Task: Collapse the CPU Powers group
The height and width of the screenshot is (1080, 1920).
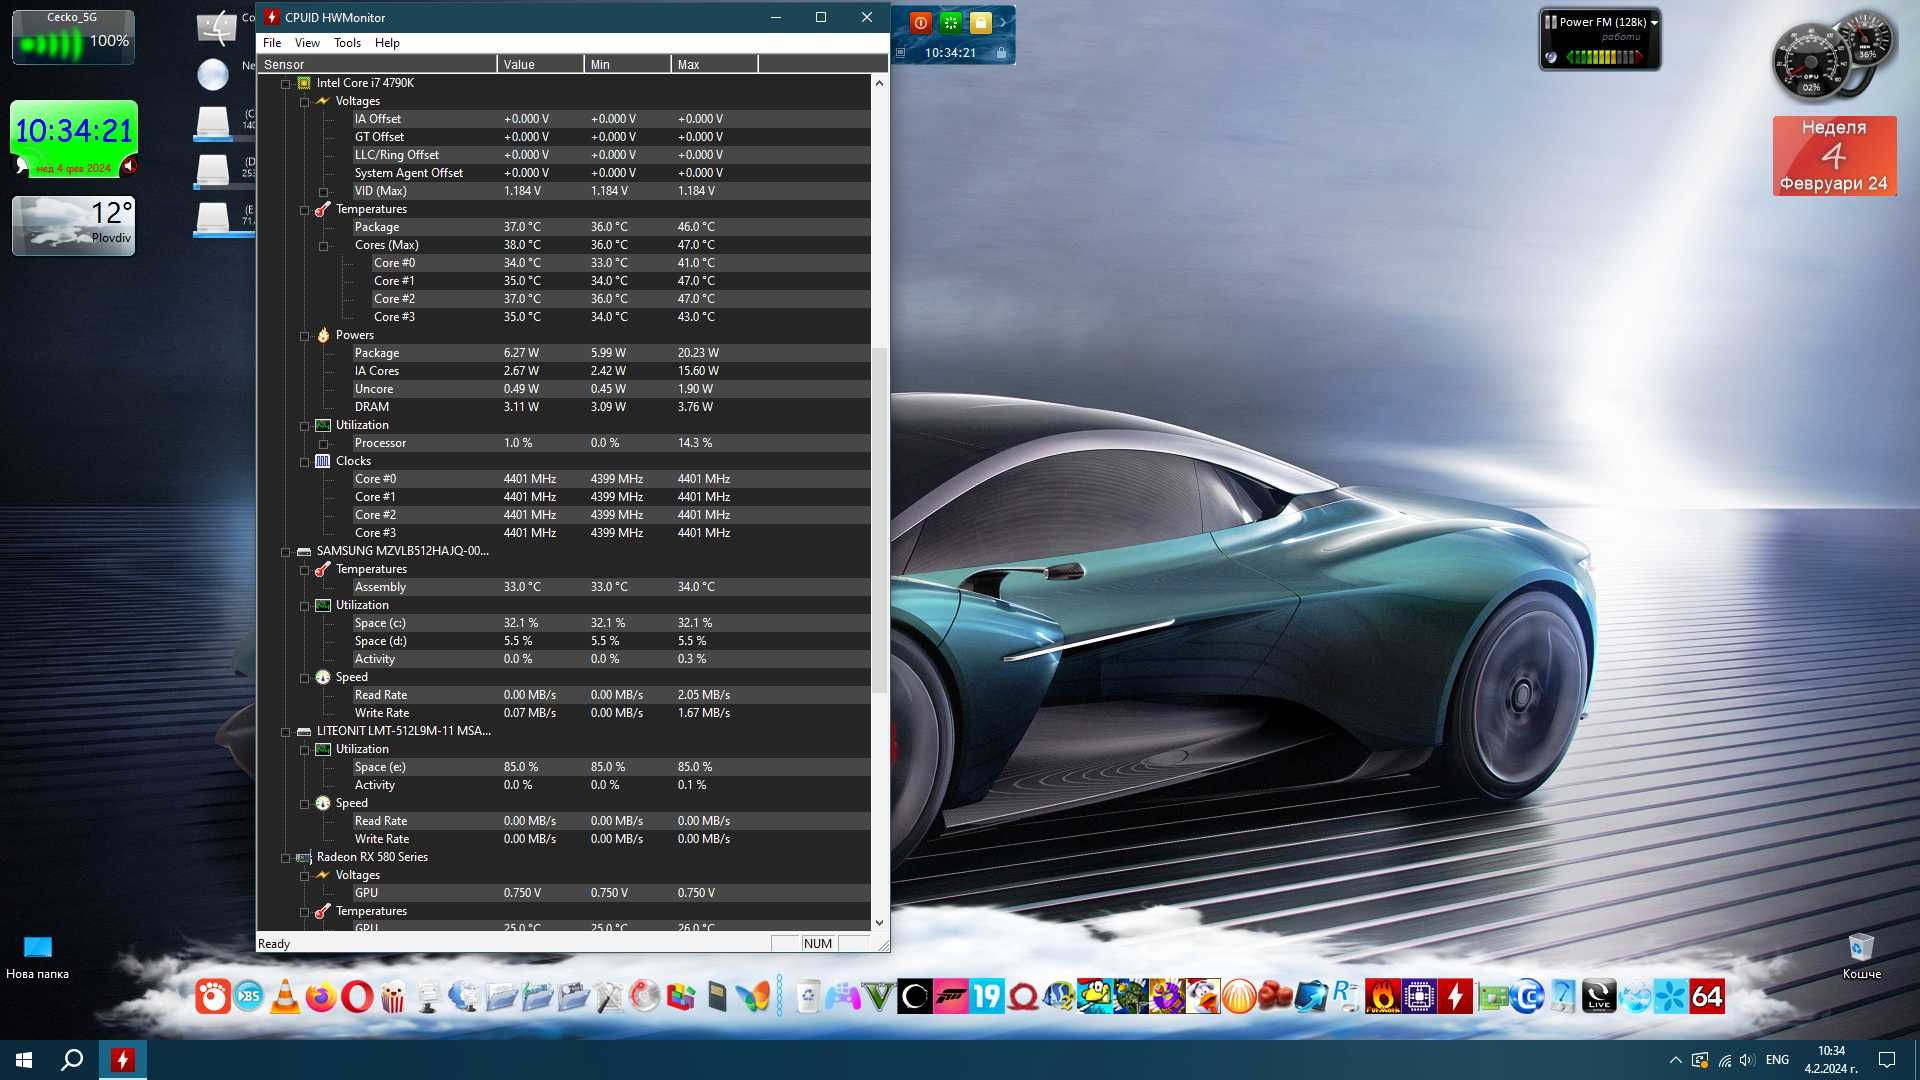Action: 305,336
